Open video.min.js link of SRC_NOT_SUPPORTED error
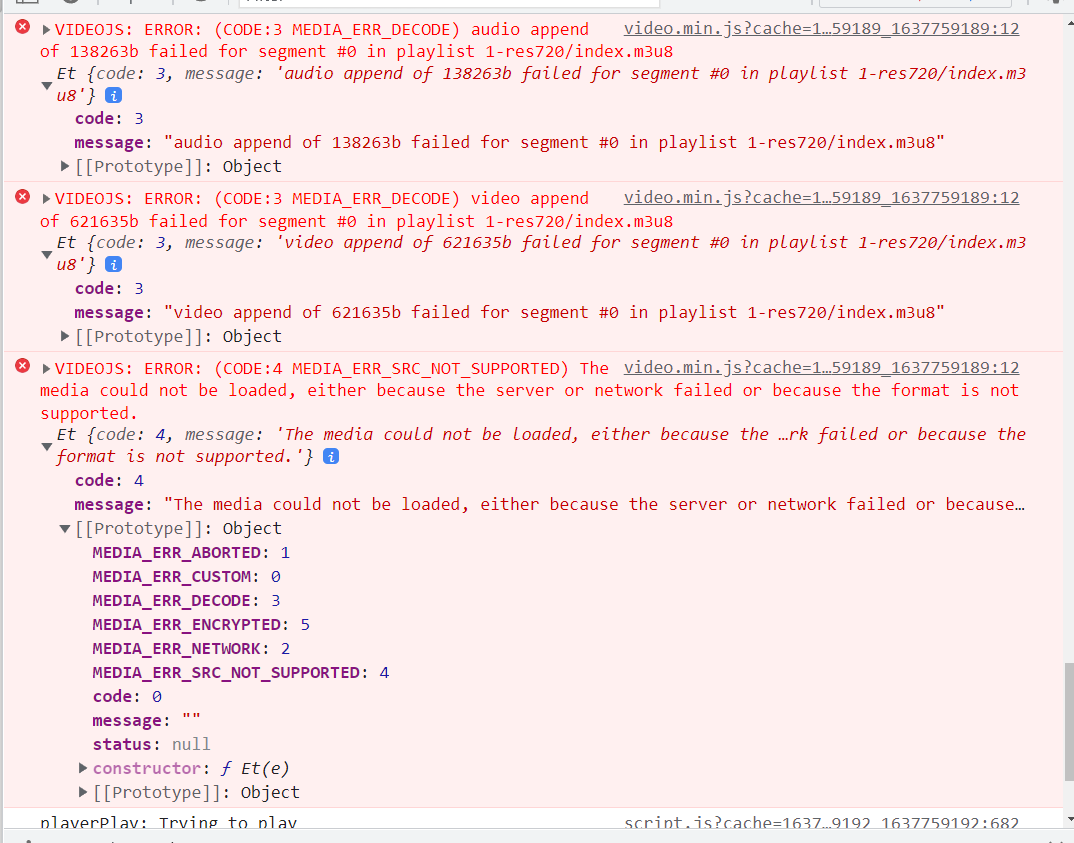 click(821, 368)
